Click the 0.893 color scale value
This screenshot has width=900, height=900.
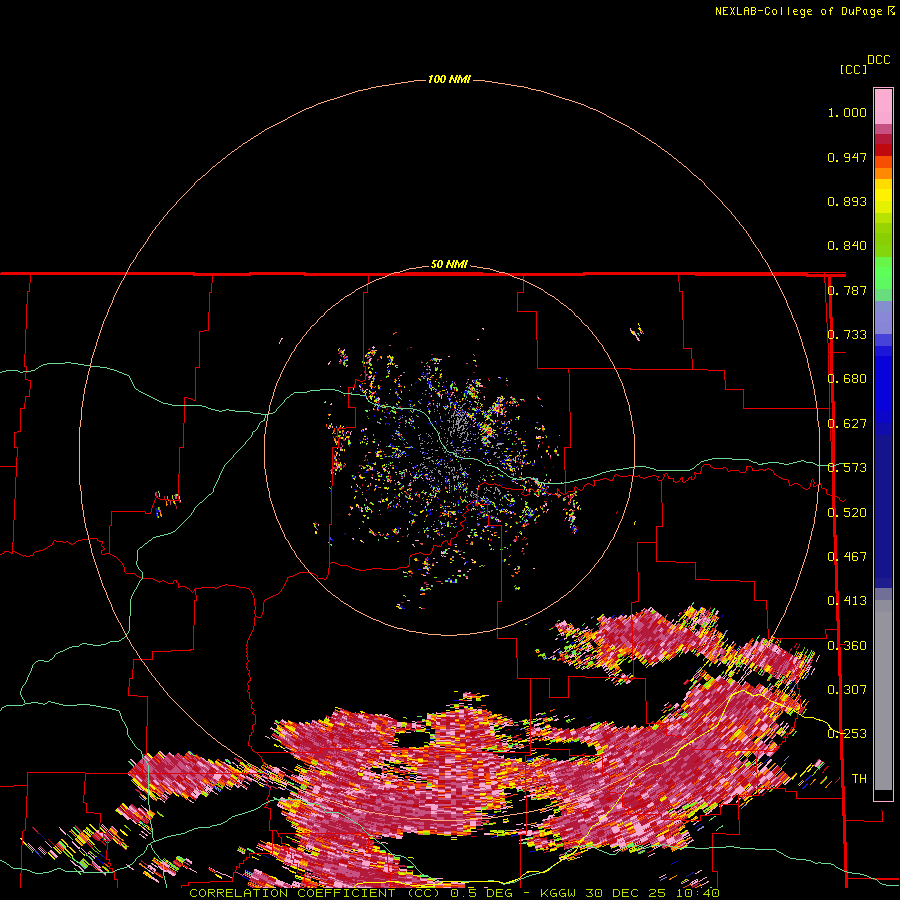847,201
